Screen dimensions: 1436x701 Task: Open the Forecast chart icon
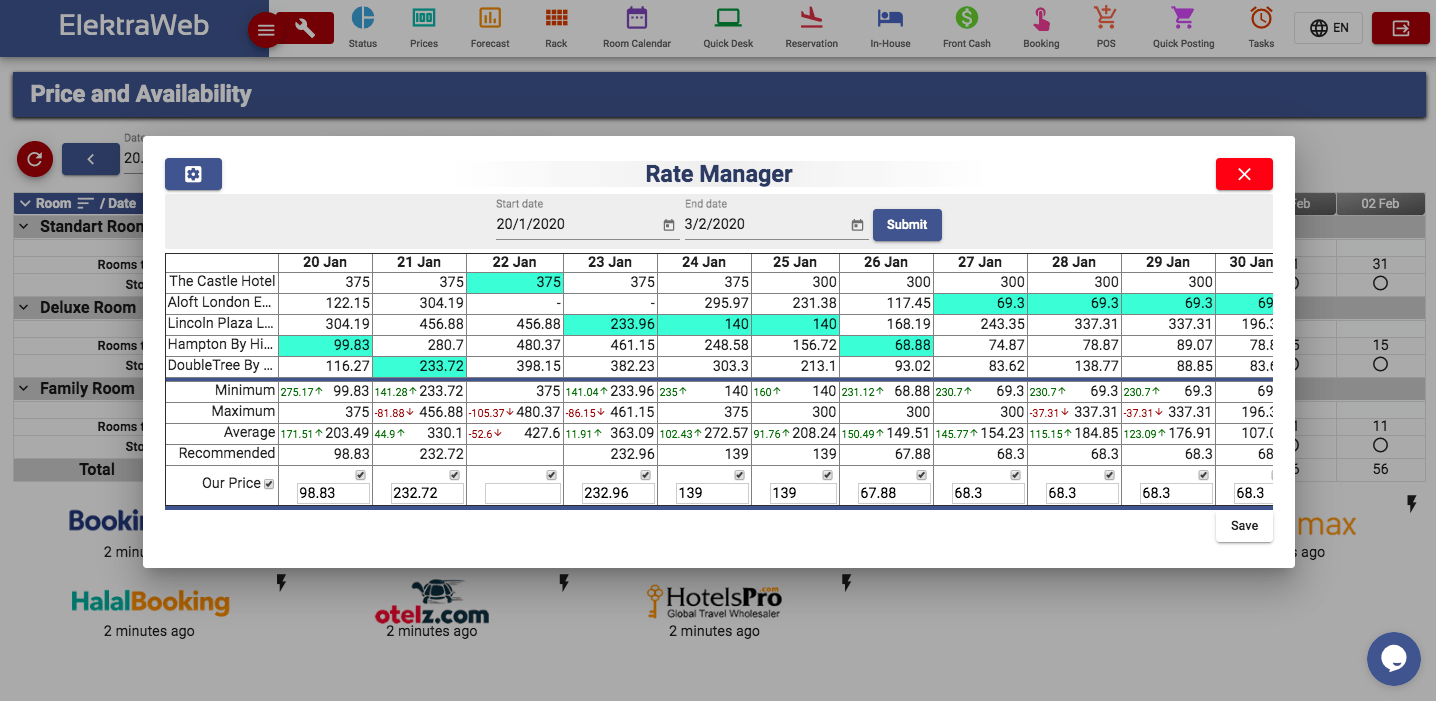[490, 18]
